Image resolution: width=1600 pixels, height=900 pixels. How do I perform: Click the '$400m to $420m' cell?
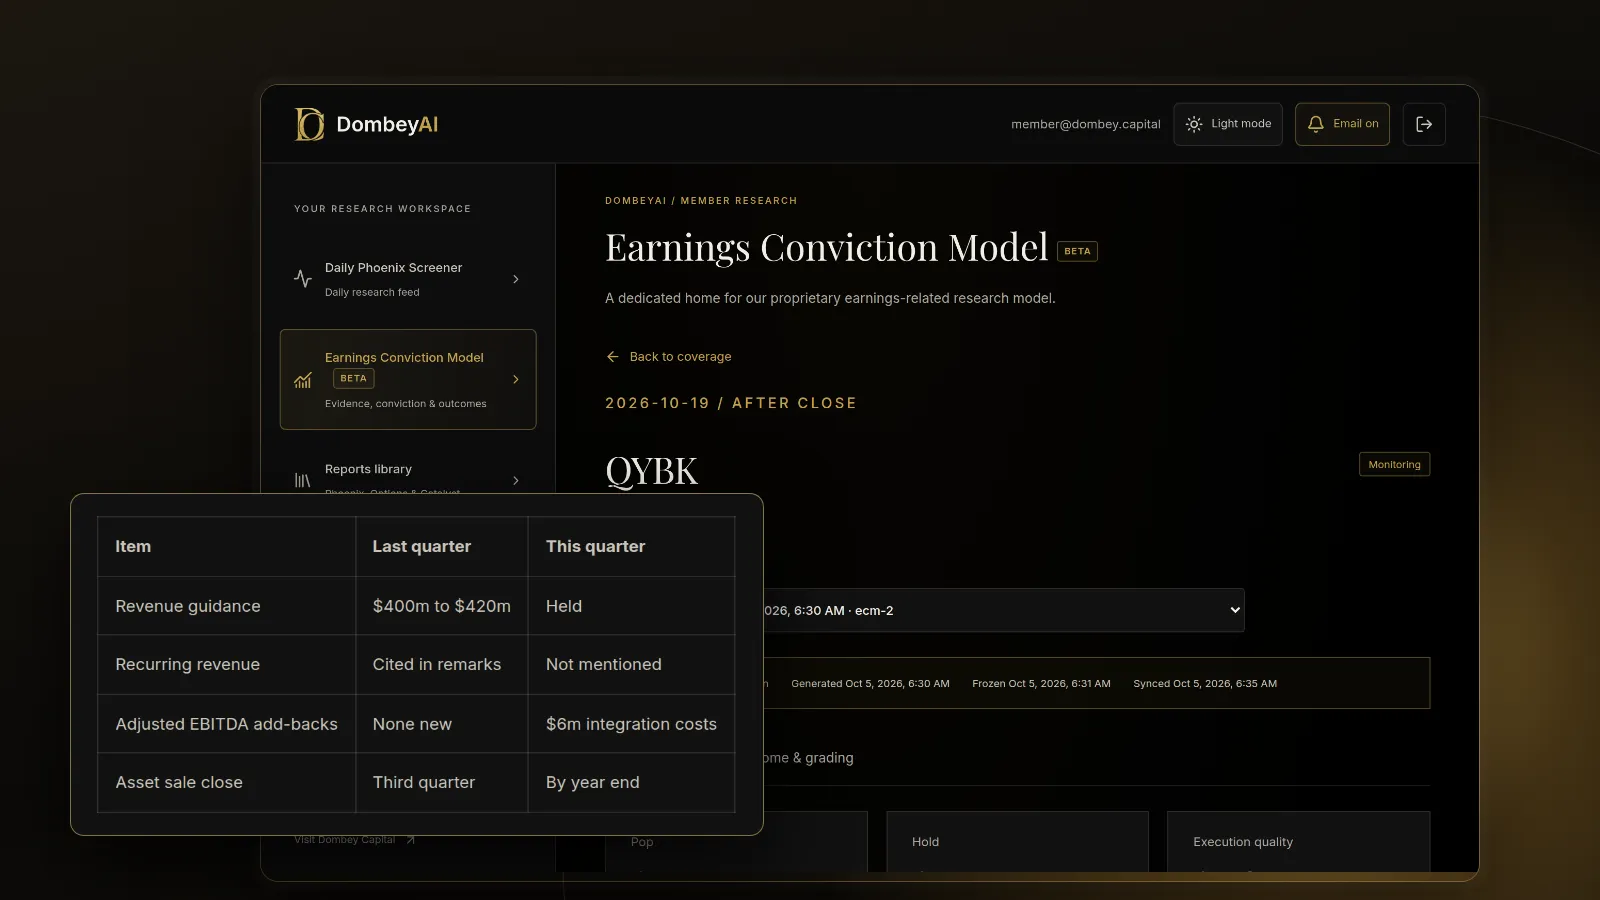442,606
